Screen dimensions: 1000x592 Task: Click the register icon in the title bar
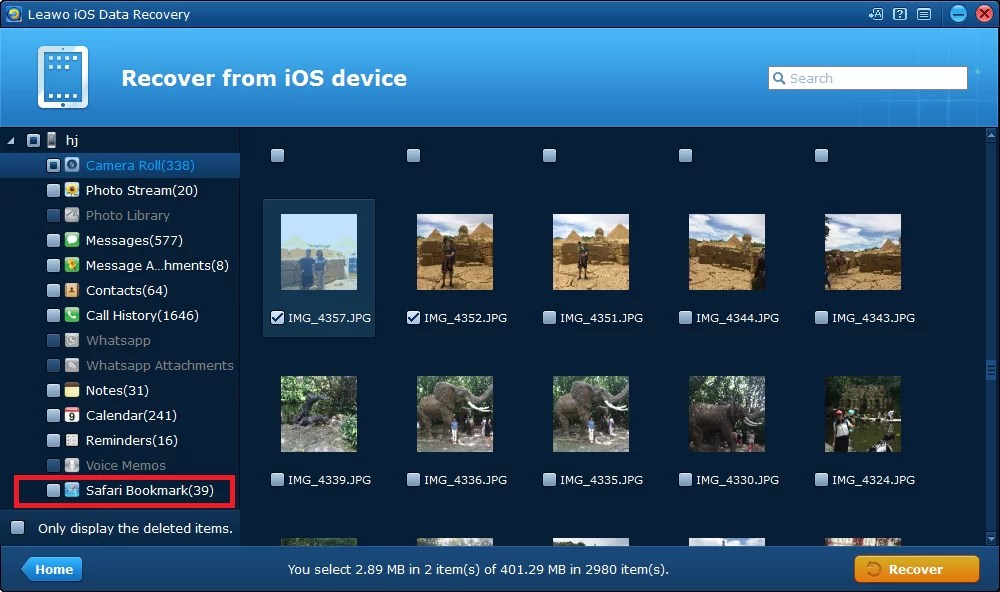[877, 13]
